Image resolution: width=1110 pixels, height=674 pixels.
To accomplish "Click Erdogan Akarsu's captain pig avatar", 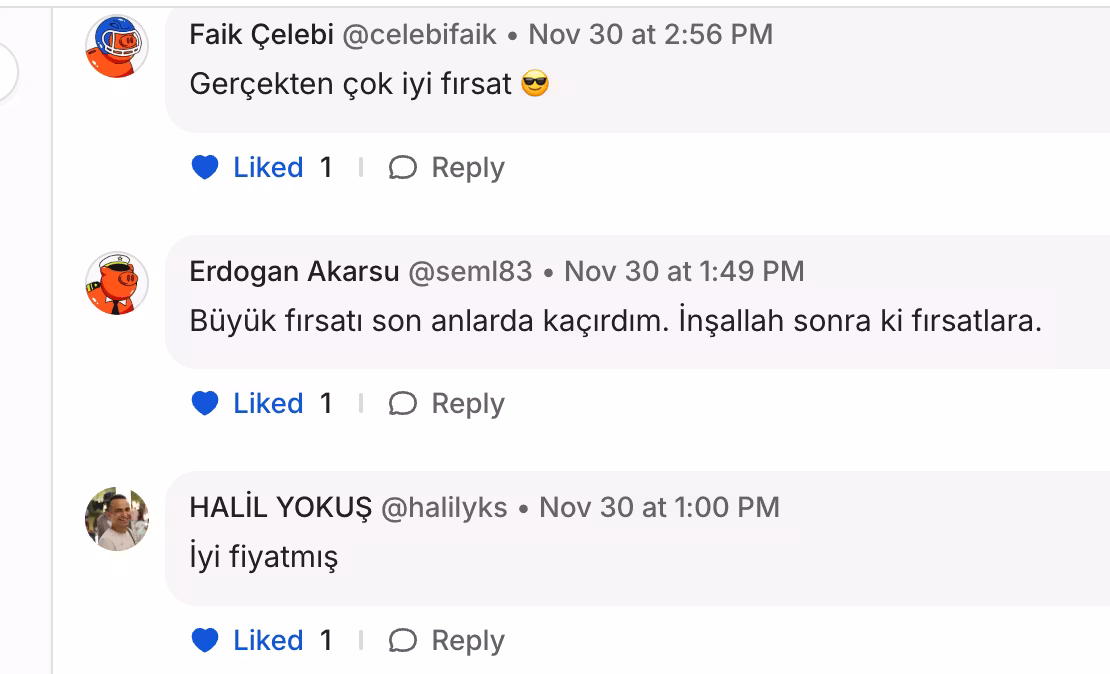I will click(x=117, y=283).
